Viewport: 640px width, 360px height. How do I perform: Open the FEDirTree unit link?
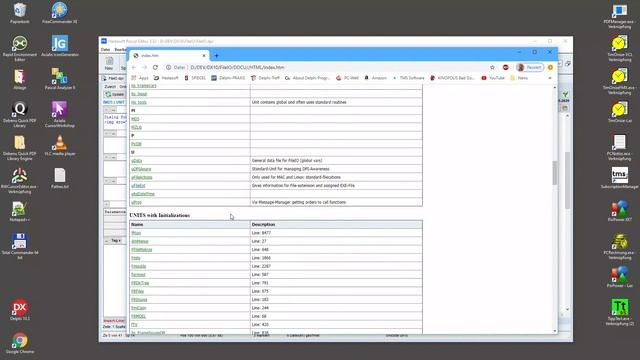[140, 283]
